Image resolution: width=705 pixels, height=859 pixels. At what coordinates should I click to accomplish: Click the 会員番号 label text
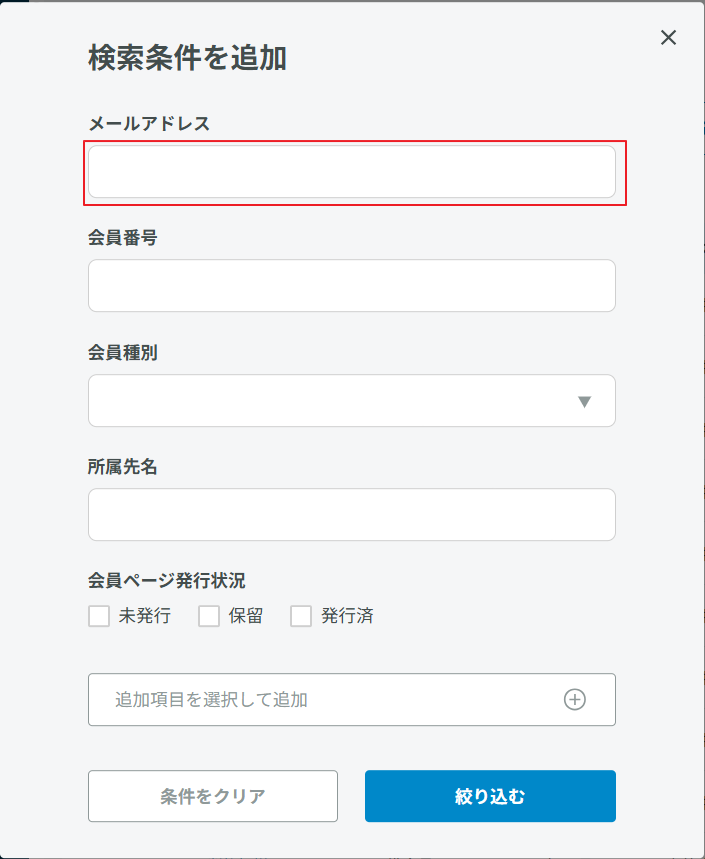(123, 238)
